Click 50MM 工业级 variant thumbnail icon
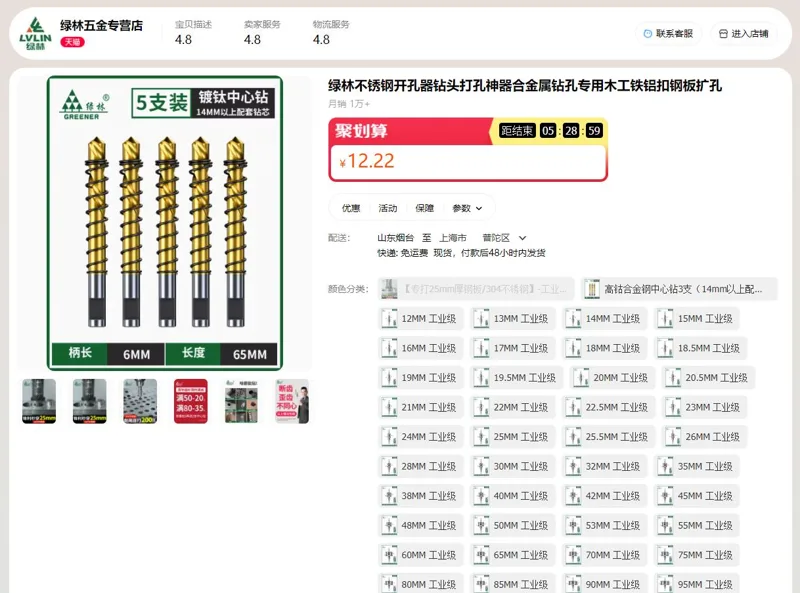Screen dimensions: 800x593 (481, 526)
